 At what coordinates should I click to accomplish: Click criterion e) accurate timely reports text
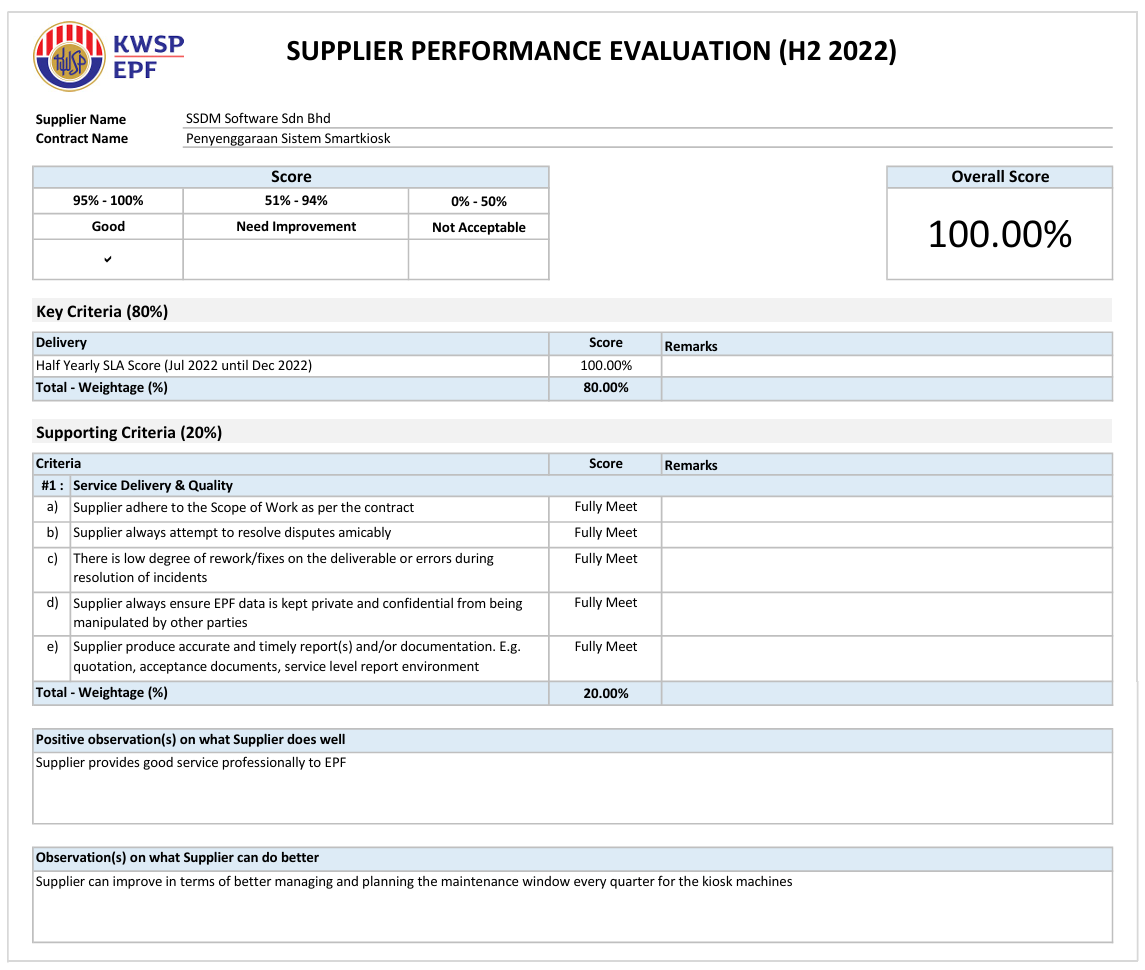click(x=296, y=657)
